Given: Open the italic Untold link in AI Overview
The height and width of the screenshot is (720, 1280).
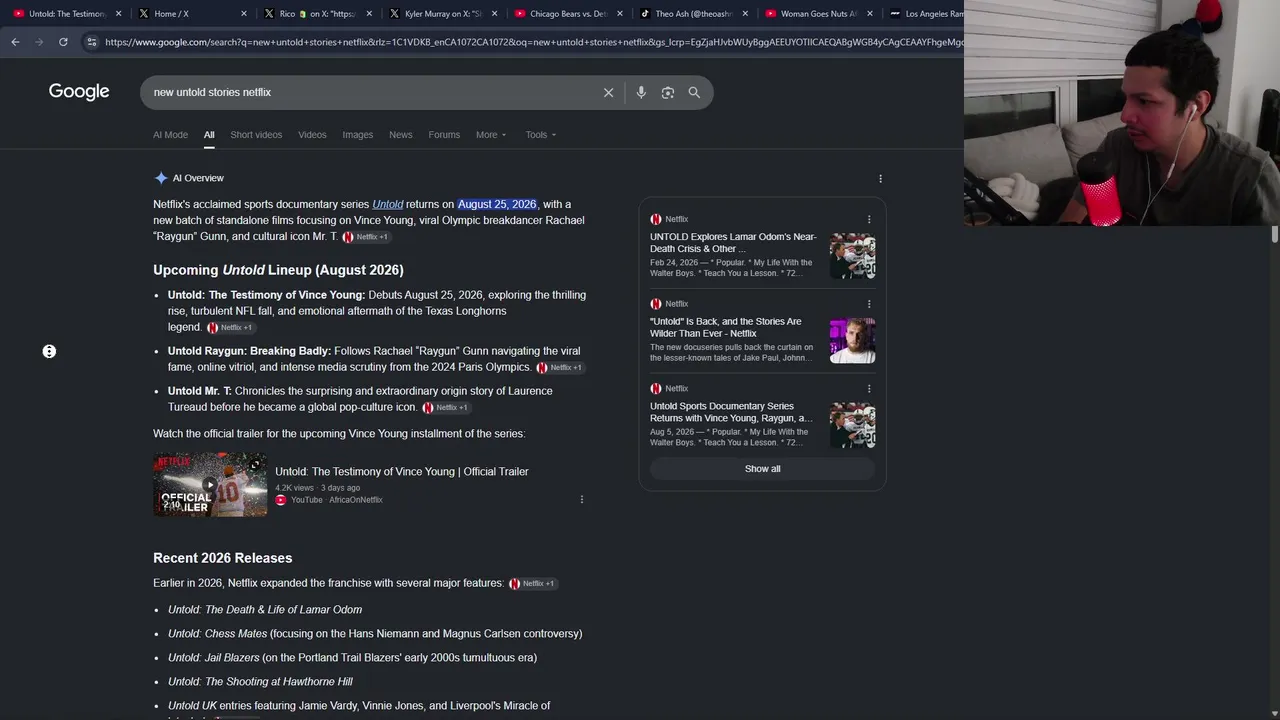Looking at the screenshot, I should (388, 204).
